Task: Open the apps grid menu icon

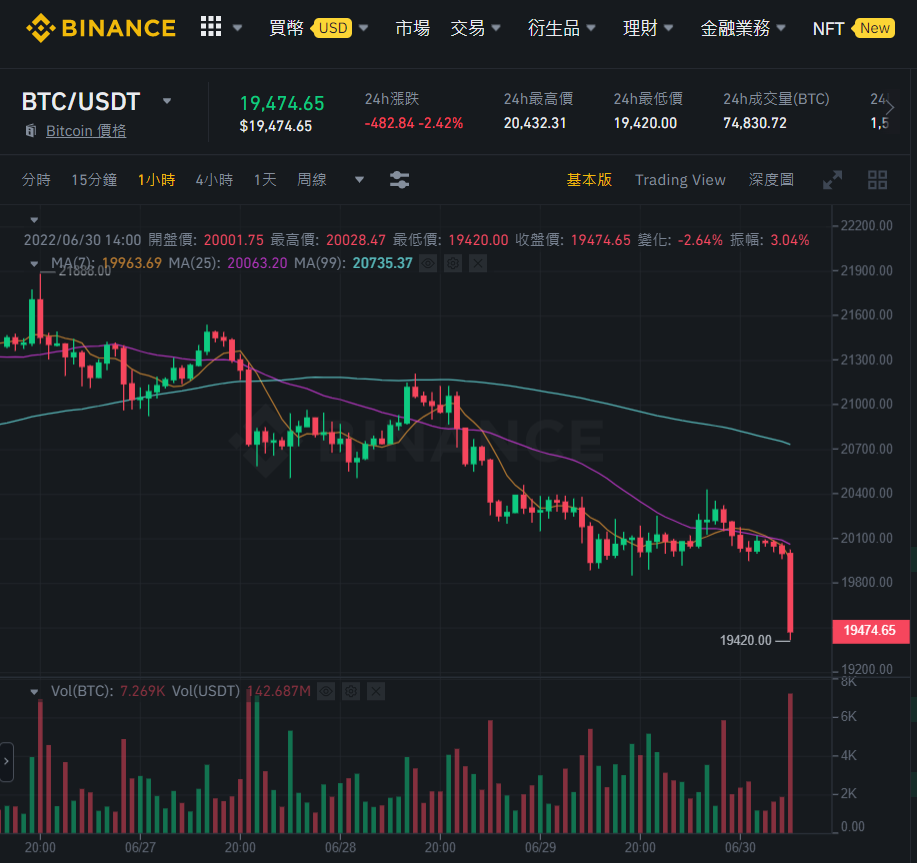Action: click(211, 27)
